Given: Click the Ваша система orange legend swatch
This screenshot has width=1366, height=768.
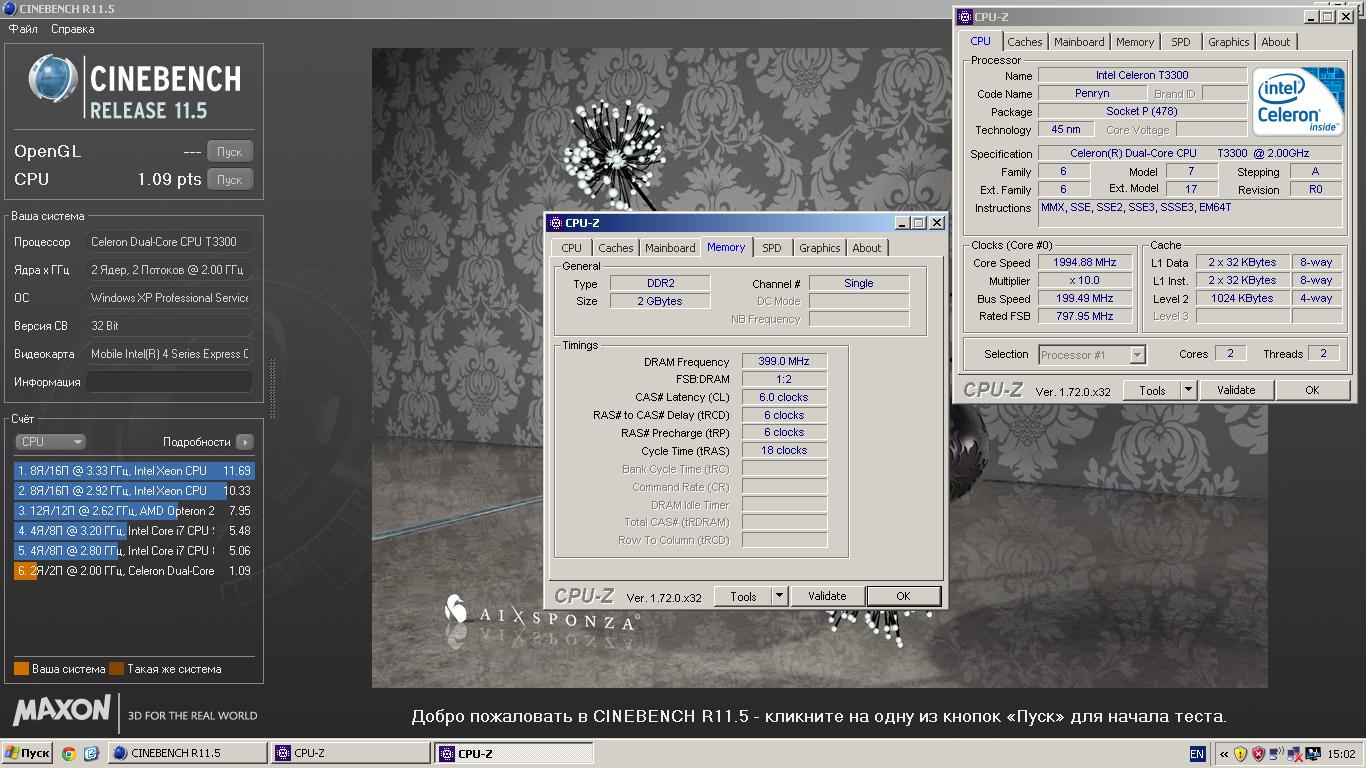Looking at the screenshot, I should (x=21, y=669).
